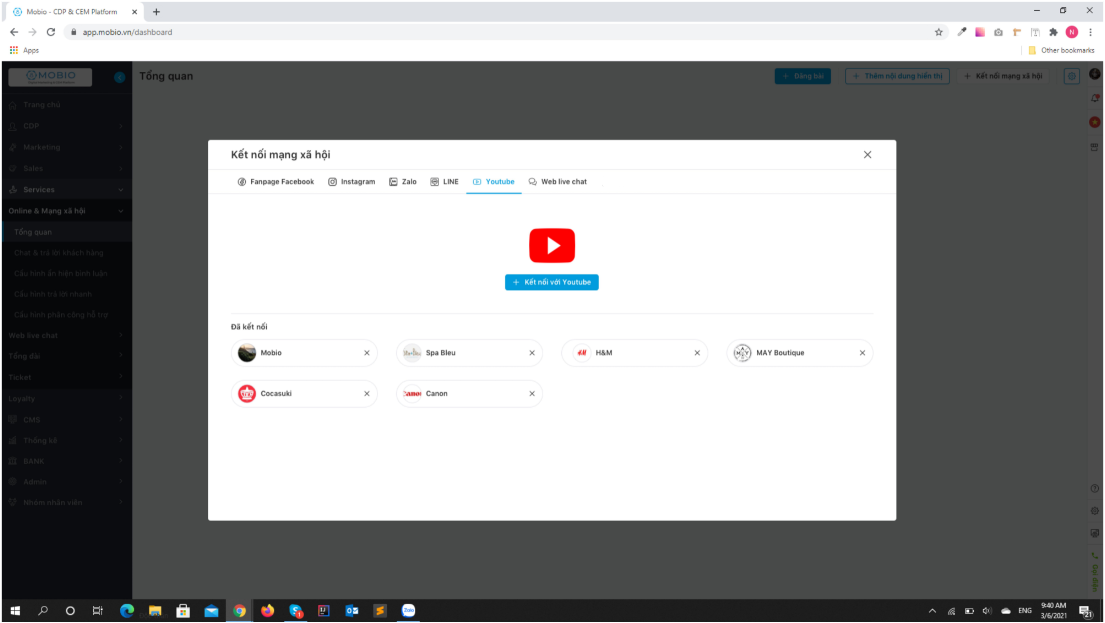Click the address bar URL
This screenshot has width=1105, height=623.
coord(128,32)
